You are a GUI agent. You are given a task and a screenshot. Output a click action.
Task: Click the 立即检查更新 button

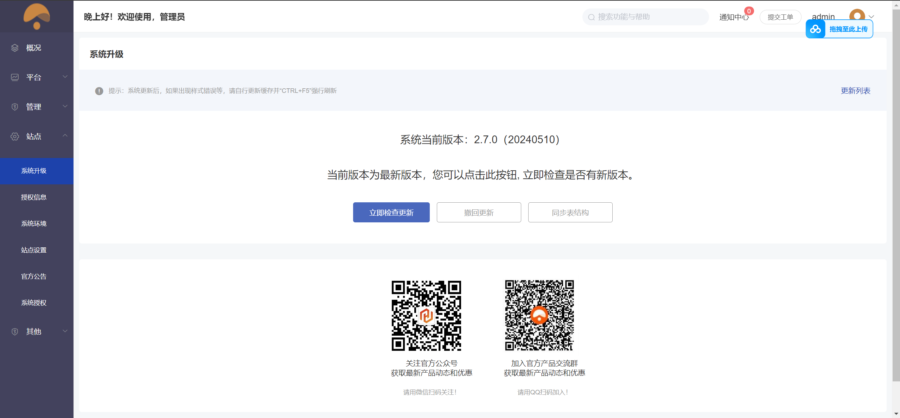pyautogui.click(x=391, y=212)
